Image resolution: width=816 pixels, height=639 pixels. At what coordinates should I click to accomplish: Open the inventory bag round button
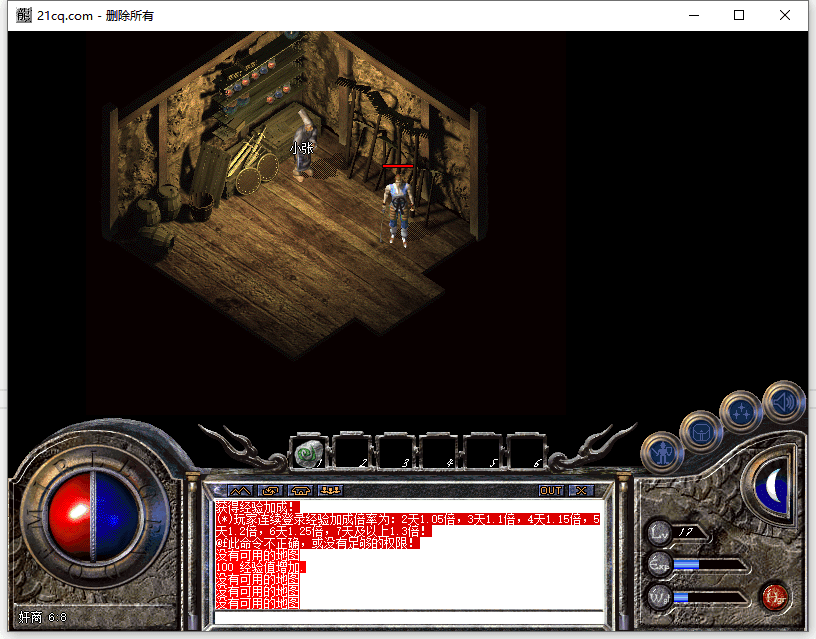coord(702,431)
